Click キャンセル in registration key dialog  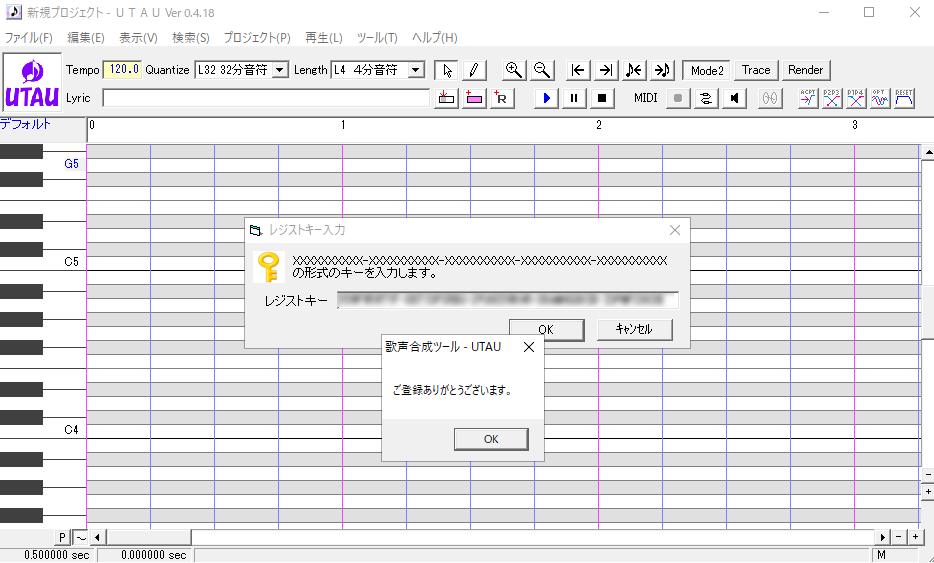click(634, 329)
